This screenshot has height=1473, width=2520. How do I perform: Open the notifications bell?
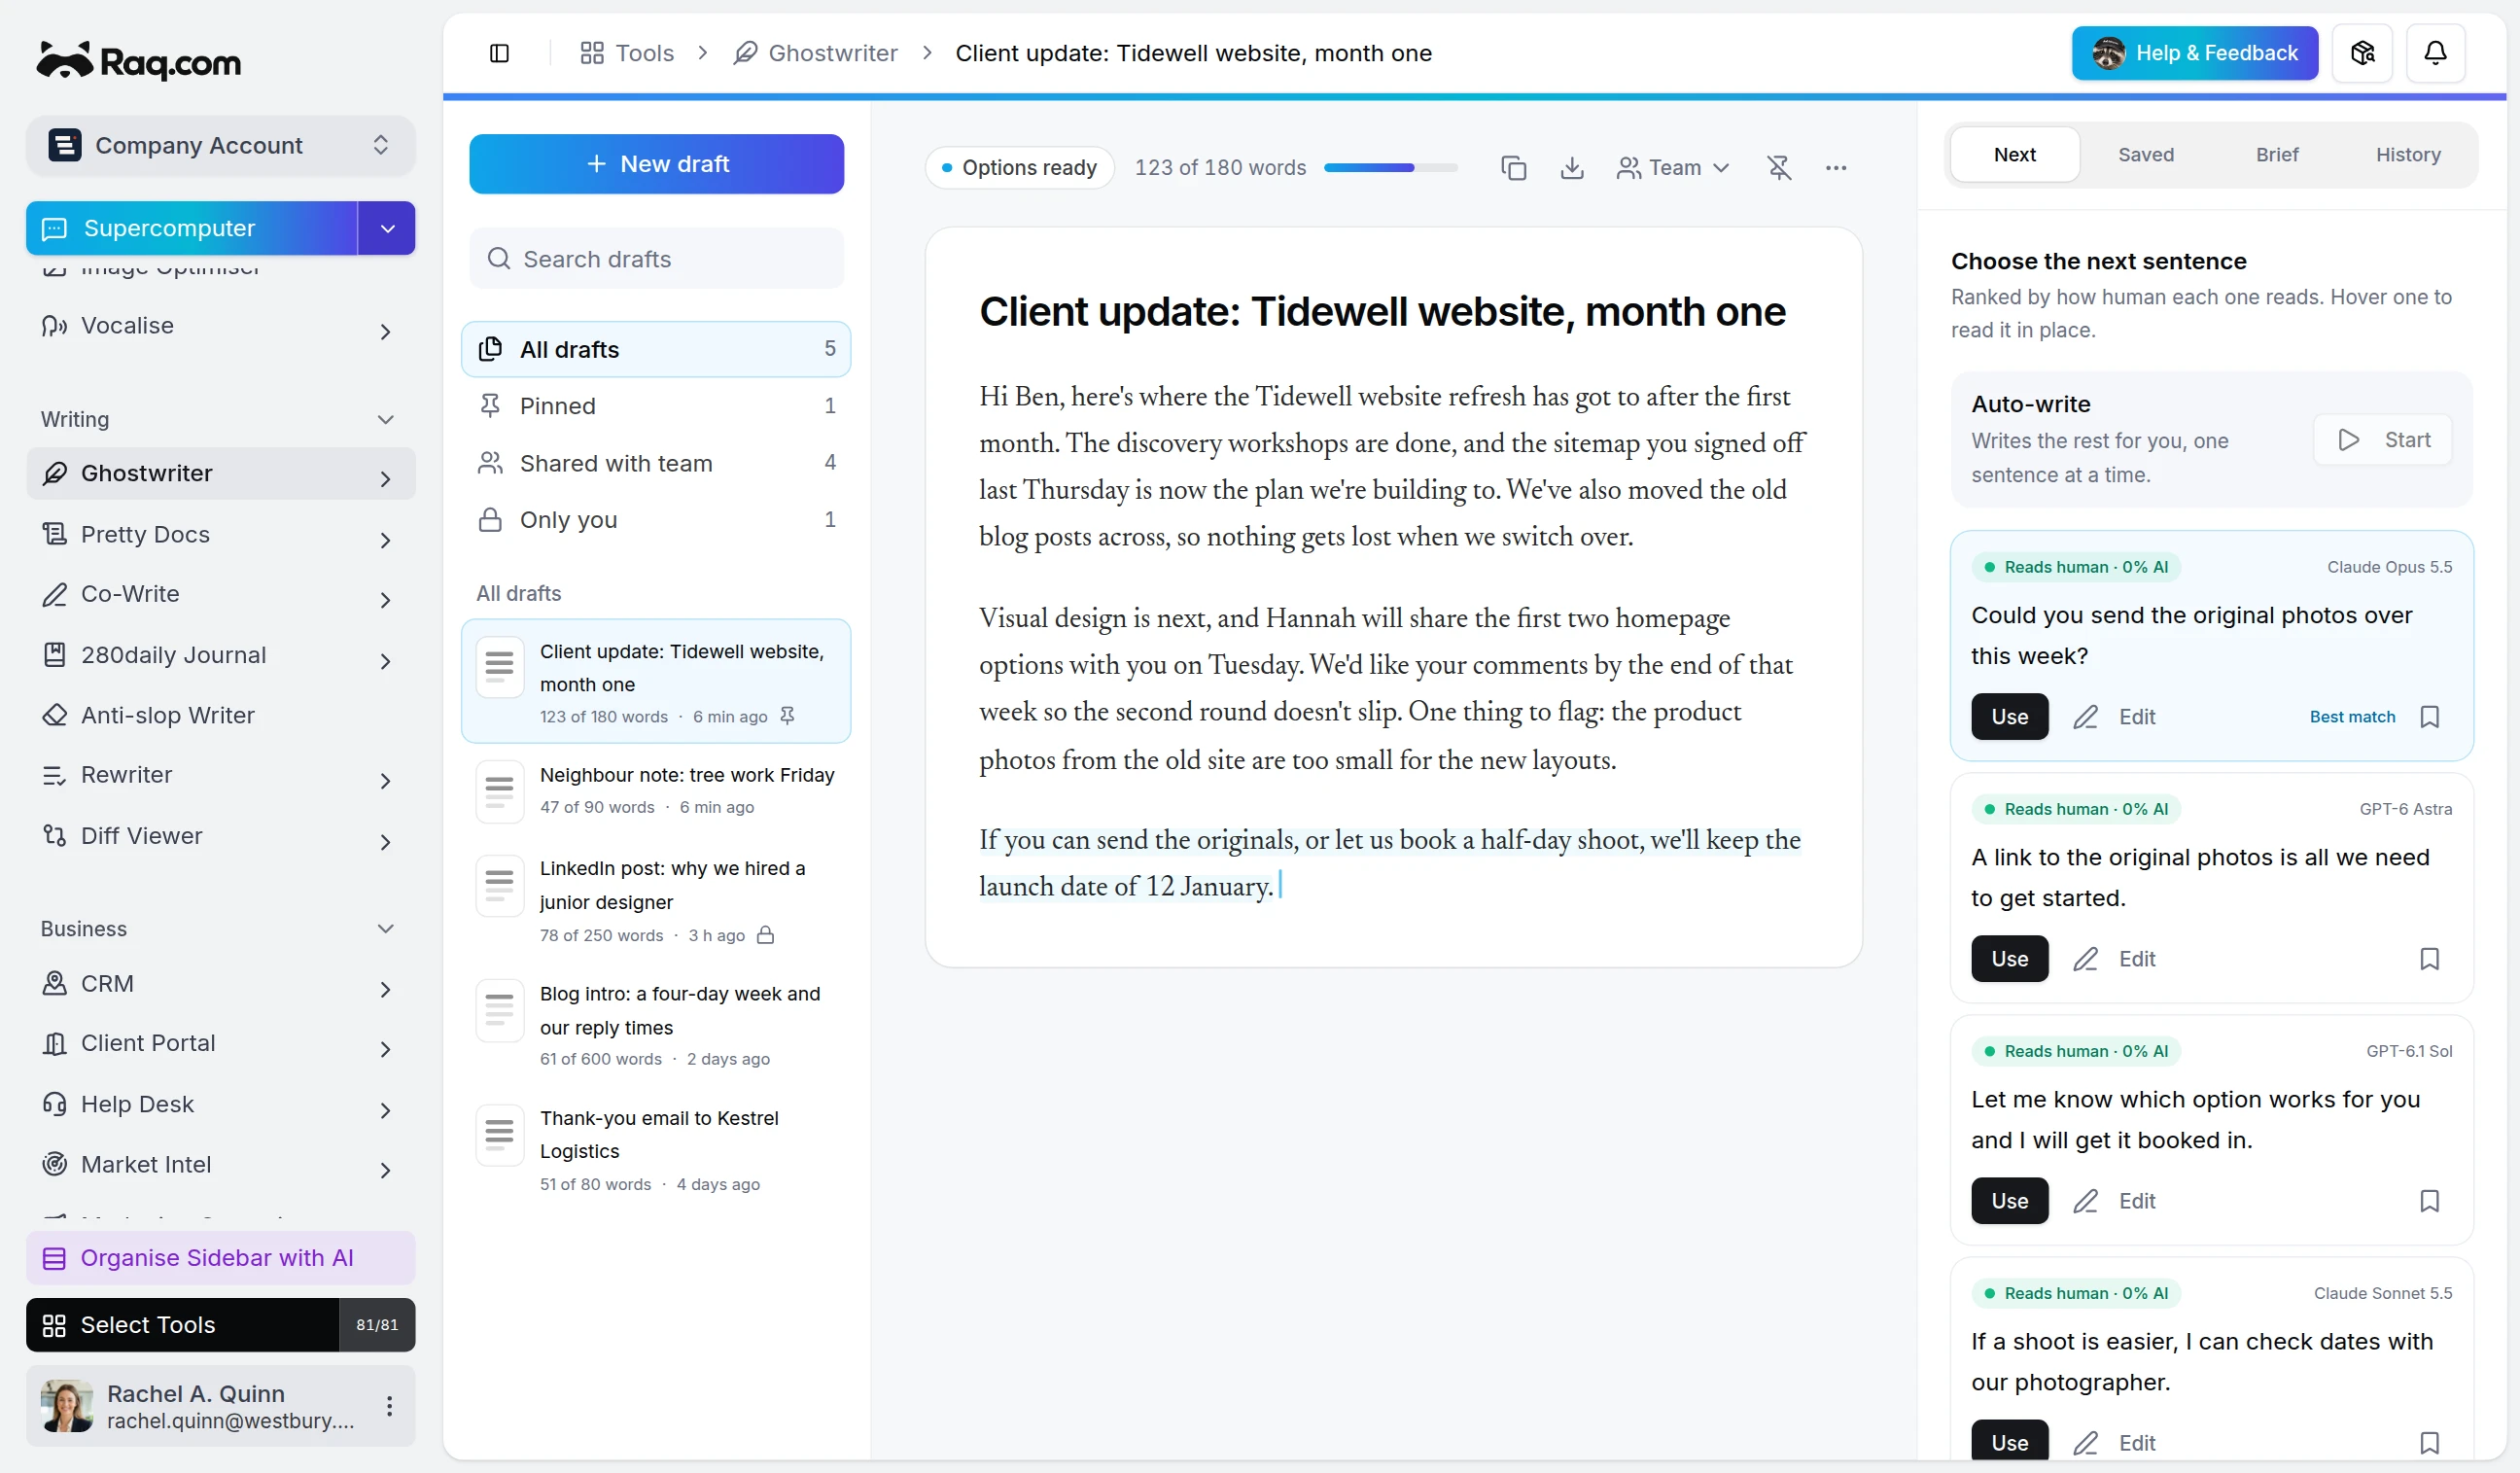pos(2435,53)
